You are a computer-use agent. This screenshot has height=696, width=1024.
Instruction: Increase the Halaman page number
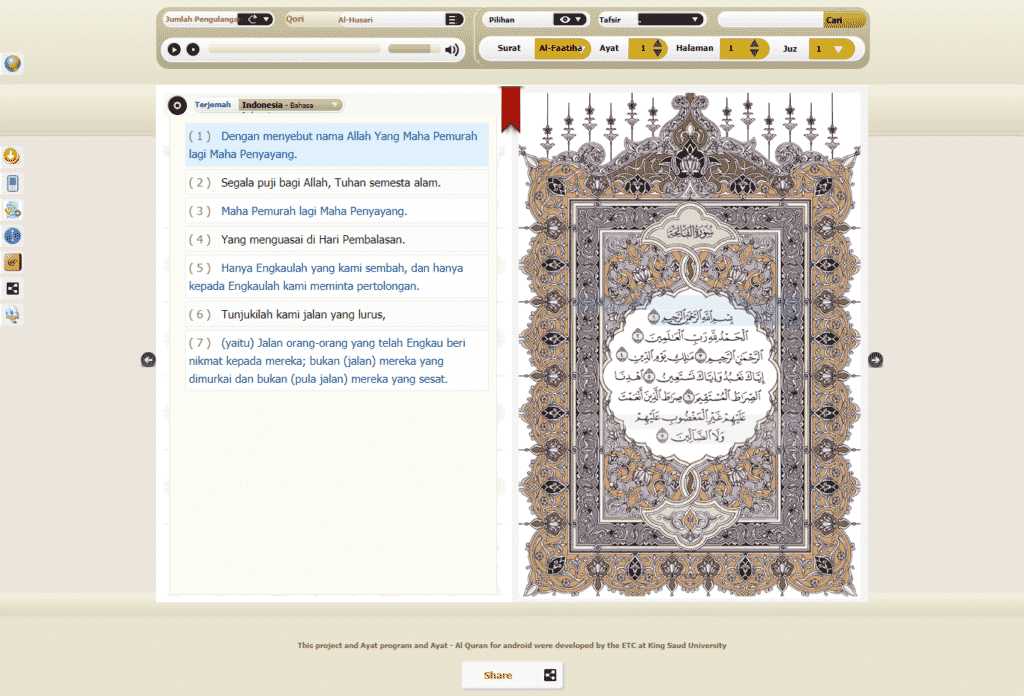(x=754, y=44)
